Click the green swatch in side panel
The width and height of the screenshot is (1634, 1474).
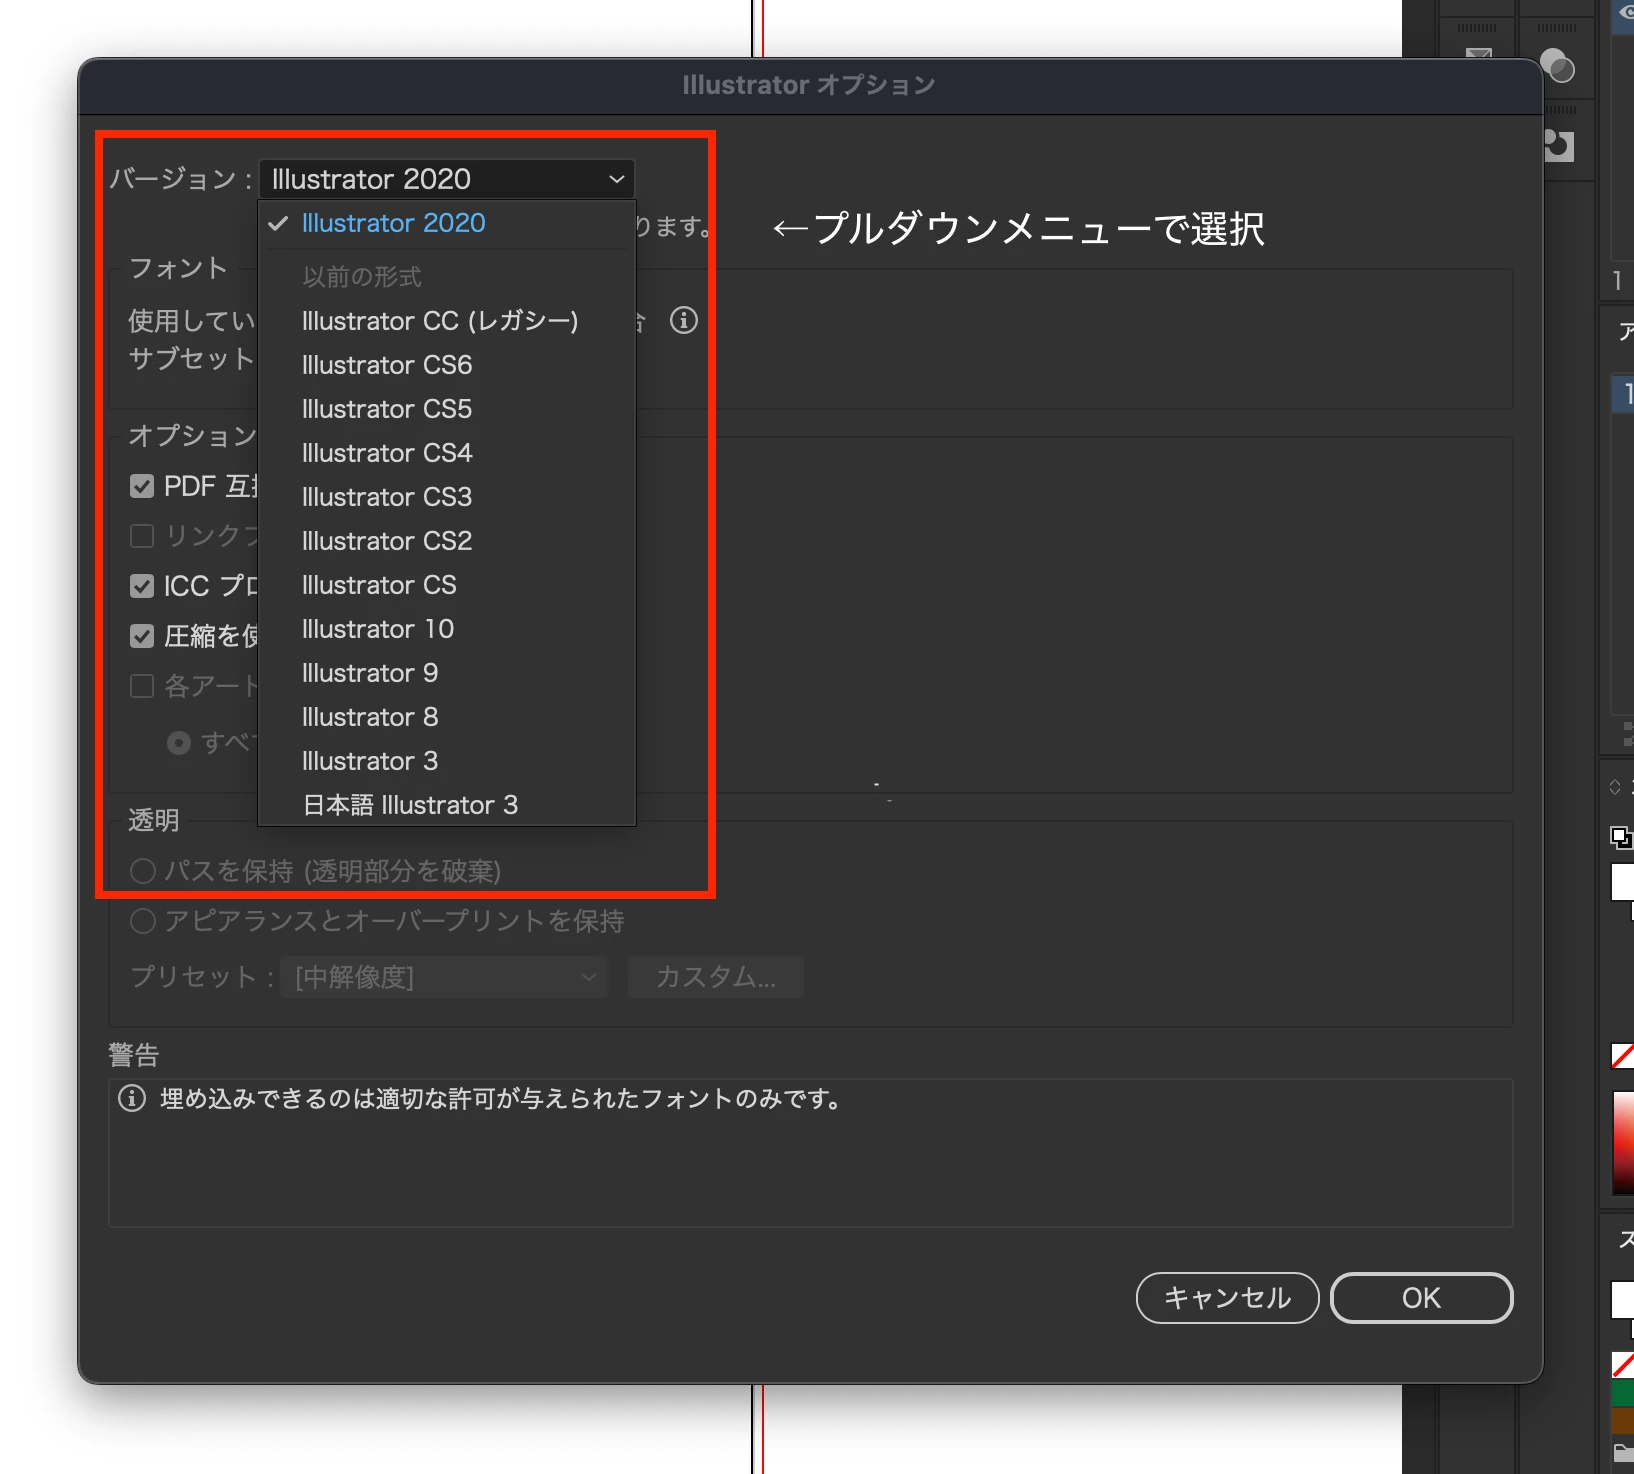tap(1623, 1392)
